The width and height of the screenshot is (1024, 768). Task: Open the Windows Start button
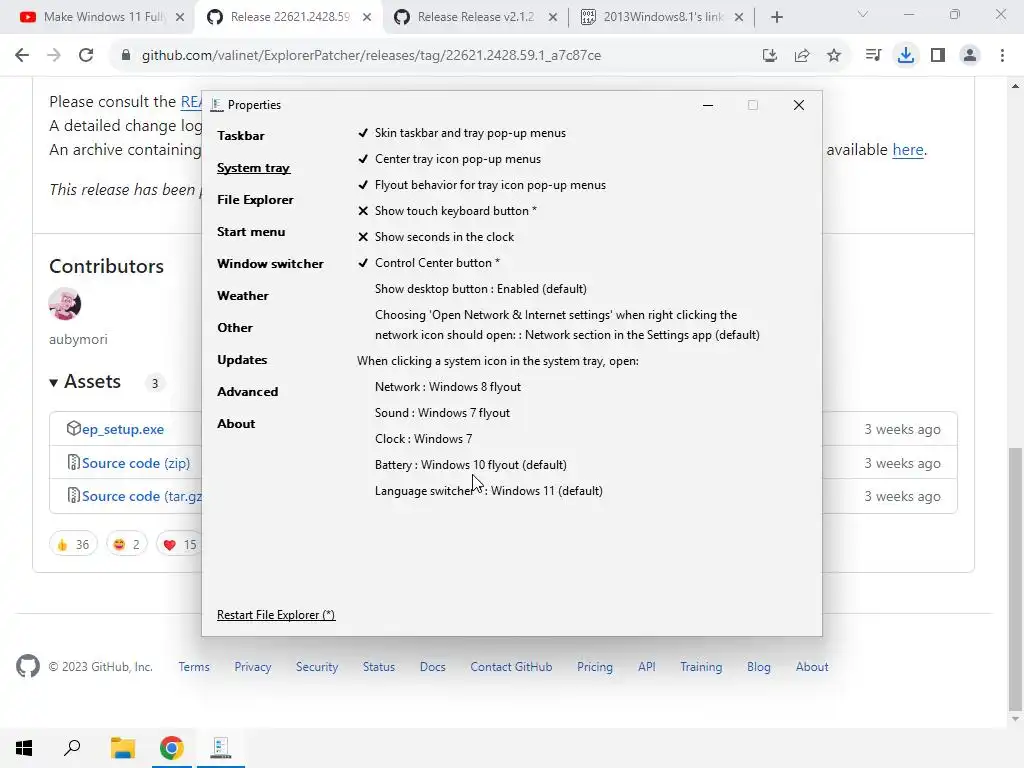coord(24,748)
